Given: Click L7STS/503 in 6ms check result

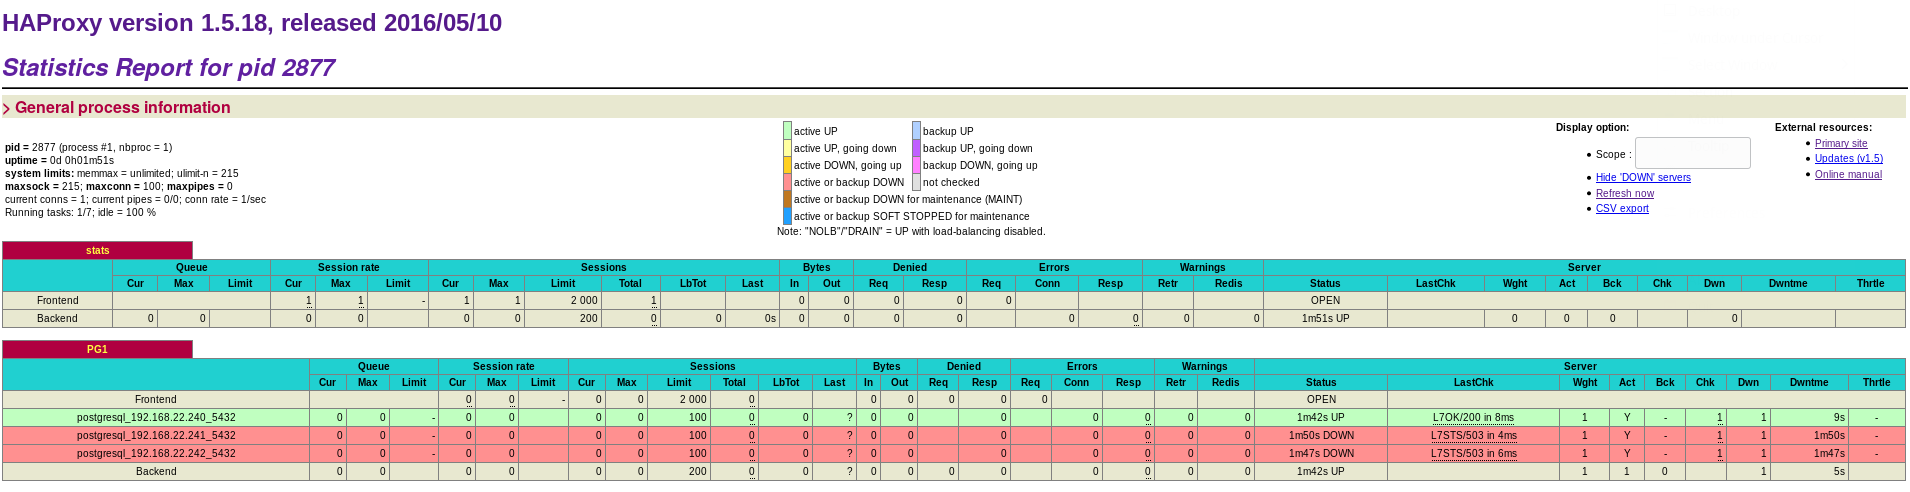Looking at the screenshot, I should click(1473, 454).
